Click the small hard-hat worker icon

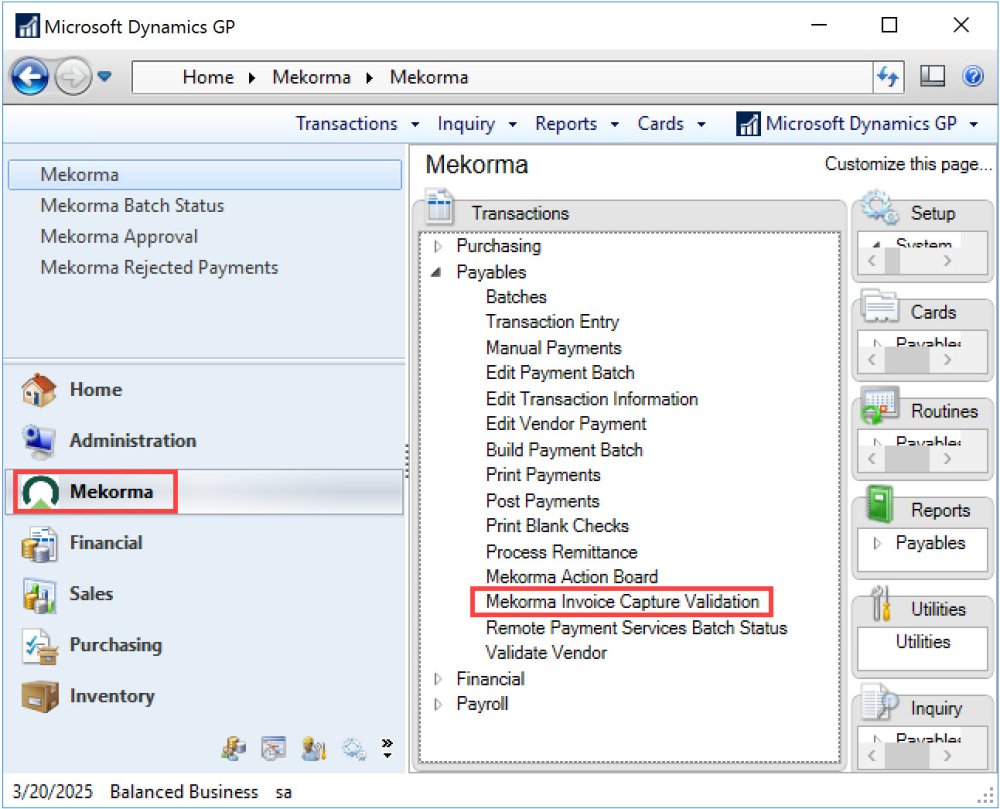(314, 748)
